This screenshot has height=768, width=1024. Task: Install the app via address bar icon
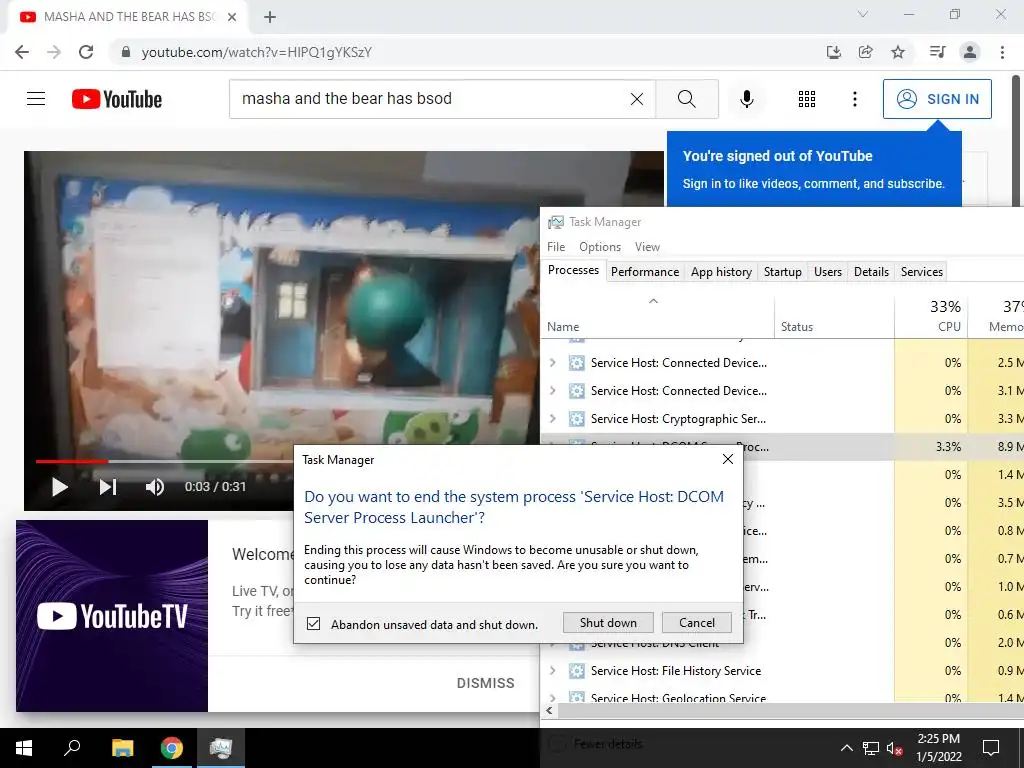[833, 52]
